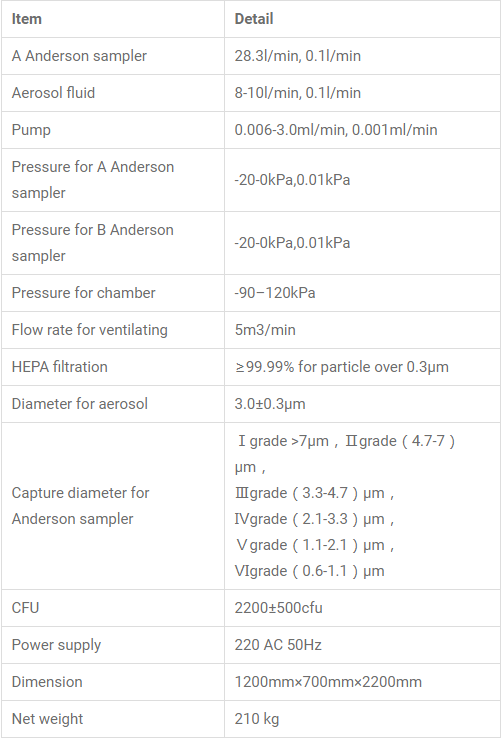Click the Item column header

(x=27, y=19)
